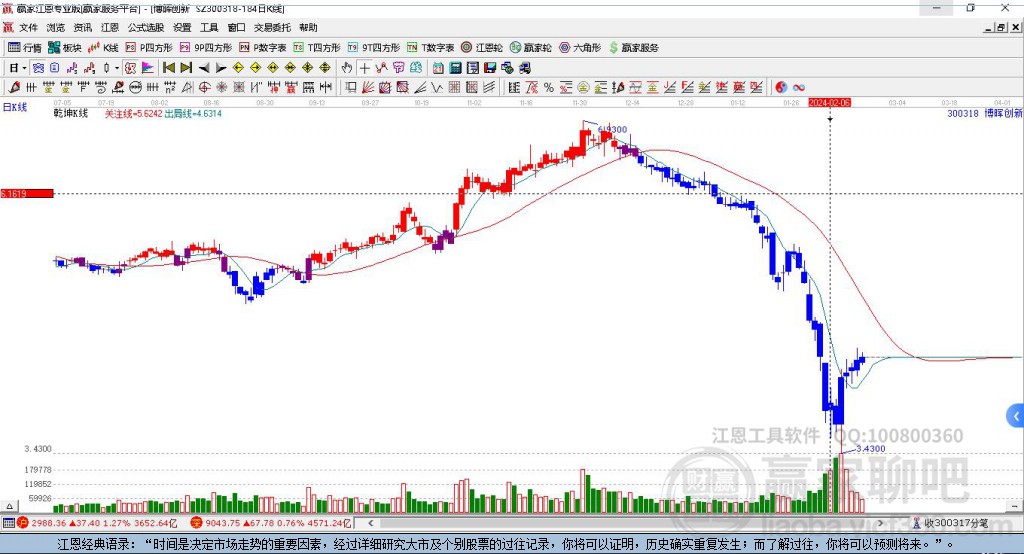Click the save floppy disk icon
Image resolution: width=1024 pixels, height=554 pixels.
click(490, 68)
